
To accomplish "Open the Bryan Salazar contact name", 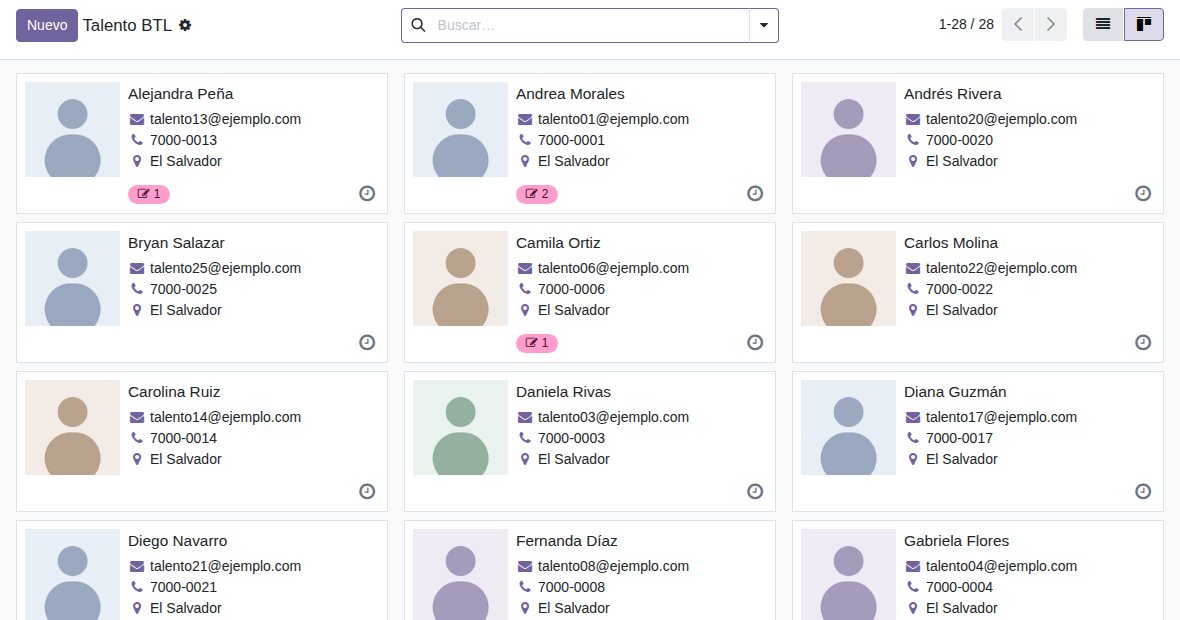I will [176, 243].
